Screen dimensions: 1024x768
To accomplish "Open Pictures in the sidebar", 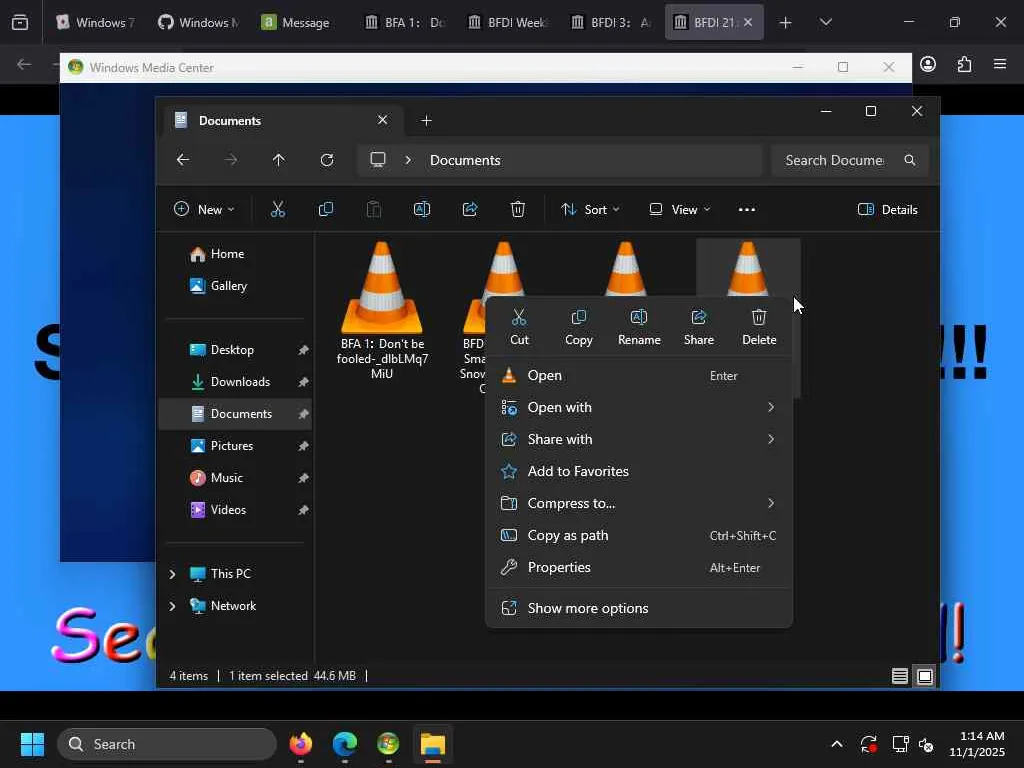I will pyautogui.click(x=235, y=446).
